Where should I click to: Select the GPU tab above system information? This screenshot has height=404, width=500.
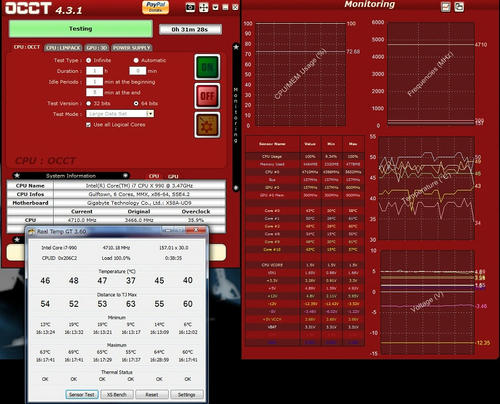(173, 176)
